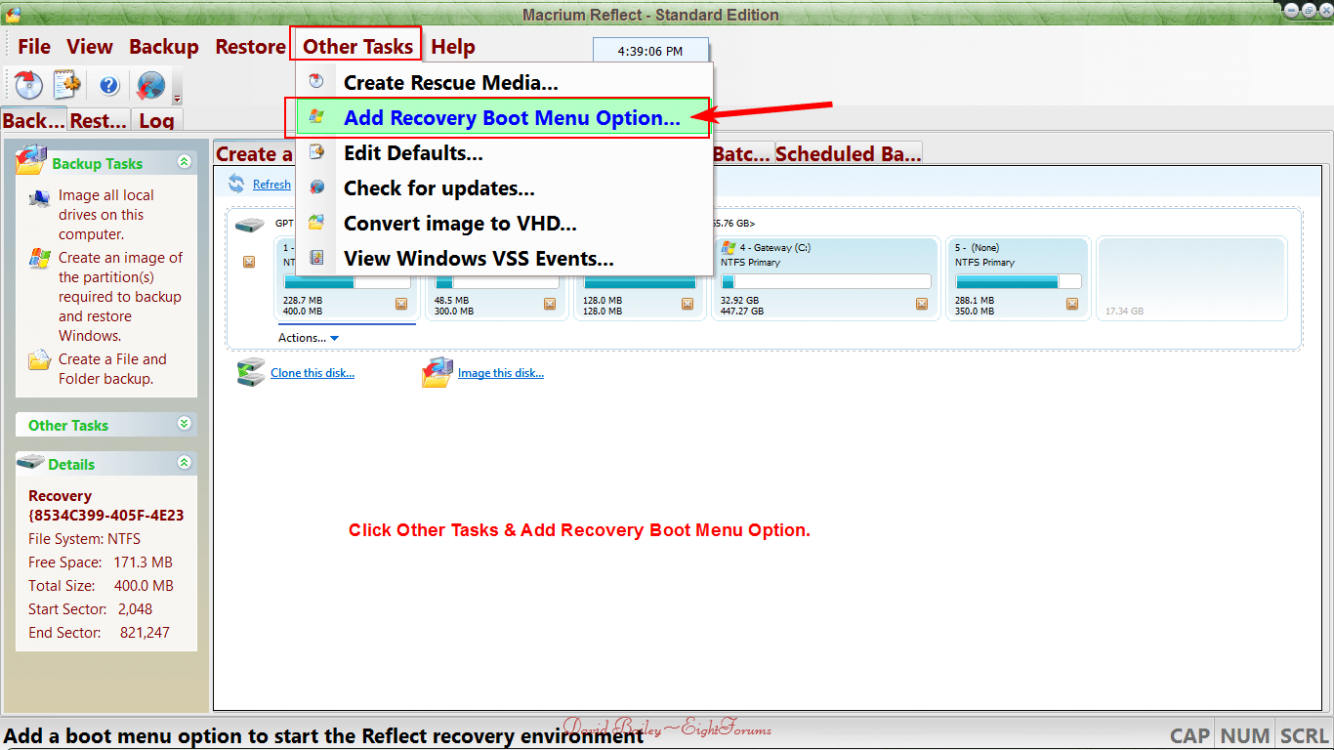Click the Clone this disk icon

[250, 373]
